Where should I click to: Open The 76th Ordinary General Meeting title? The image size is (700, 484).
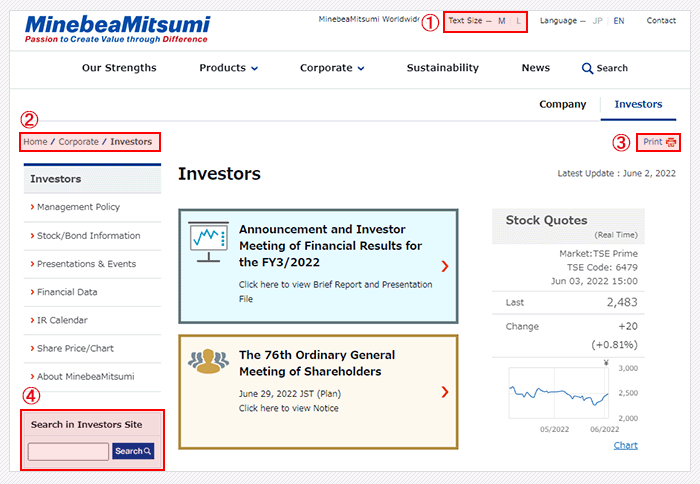tap(317, 363)
